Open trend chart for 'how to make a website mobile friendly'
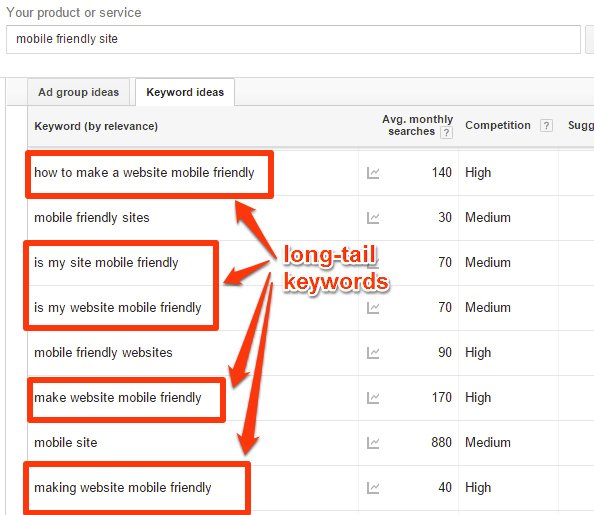The height and width of the screenshot is (515, 594). (373, 173)
